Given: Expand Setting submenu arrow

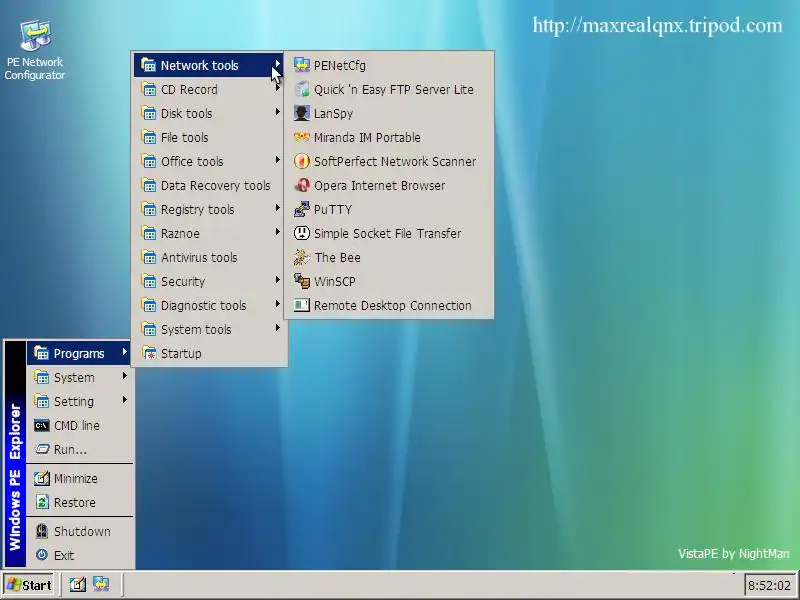Looking at the screenshot, I should (x=124, y=399).
